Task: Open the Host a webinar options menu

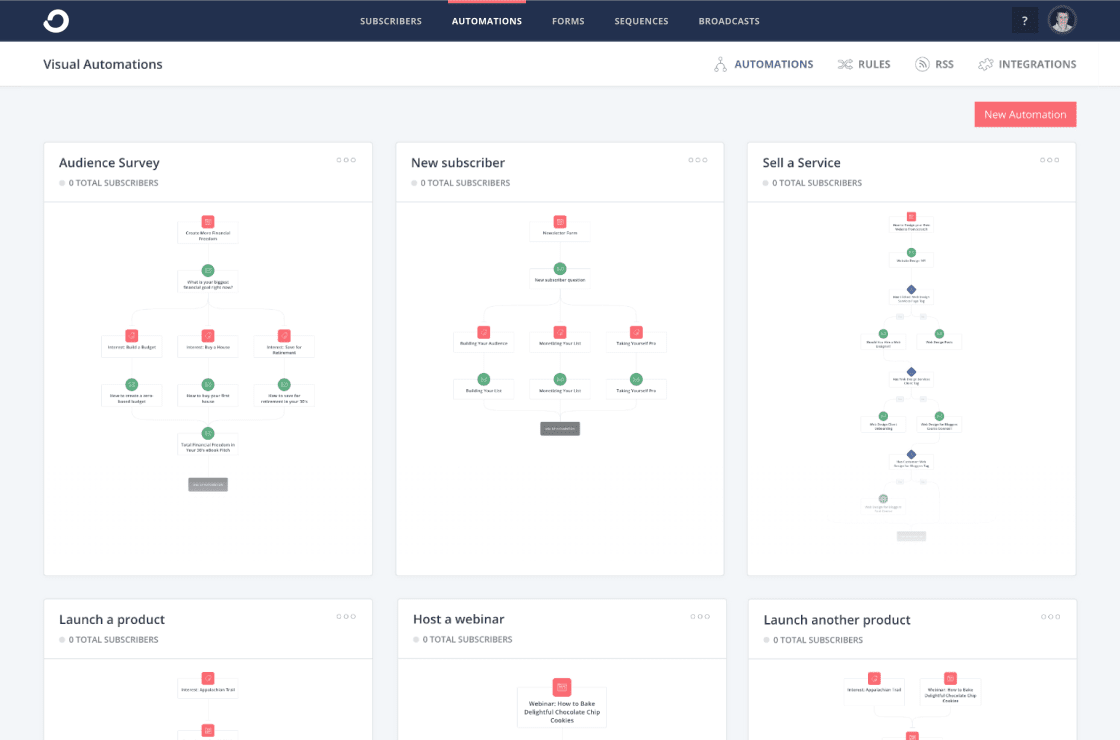Action: click(x=698, y=616)
